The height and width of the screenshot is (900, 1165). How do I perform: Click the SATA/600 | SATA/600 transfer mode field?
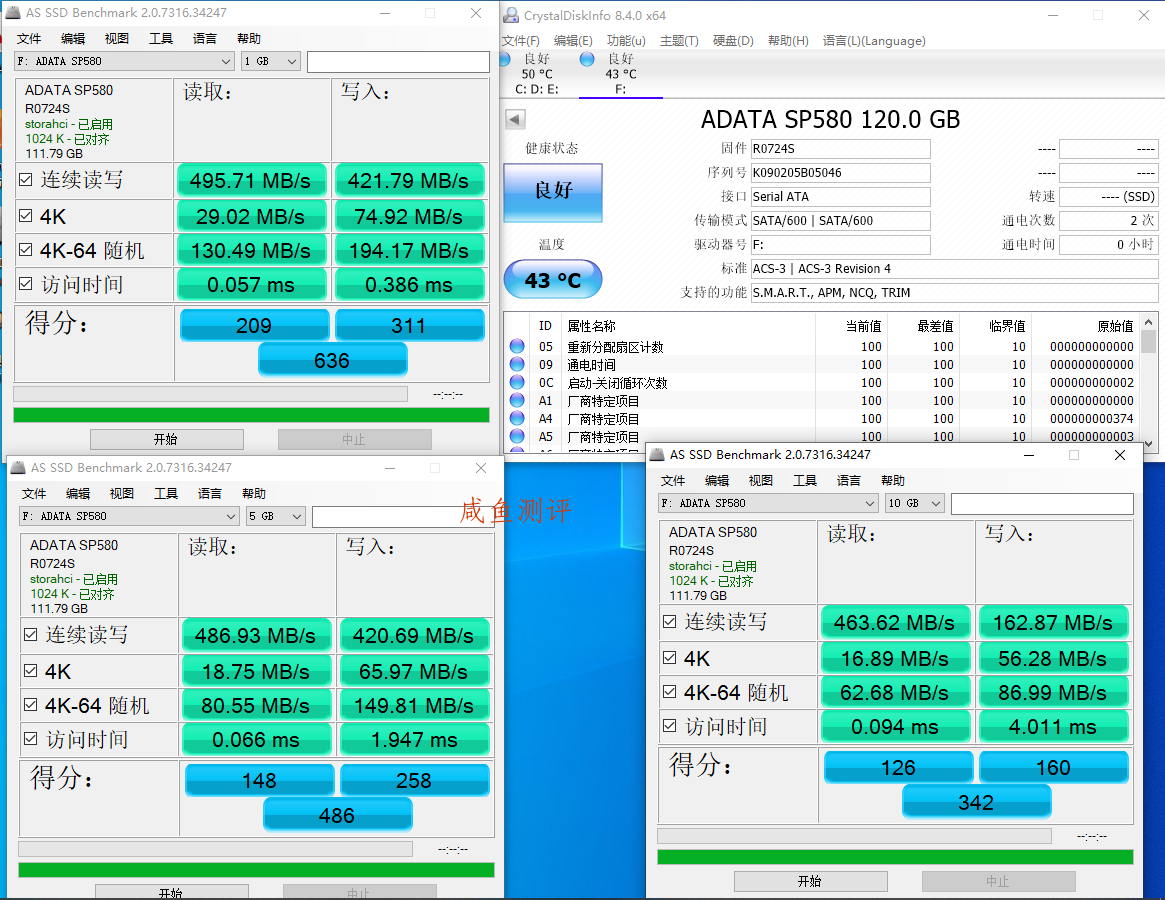click(840, 221)
